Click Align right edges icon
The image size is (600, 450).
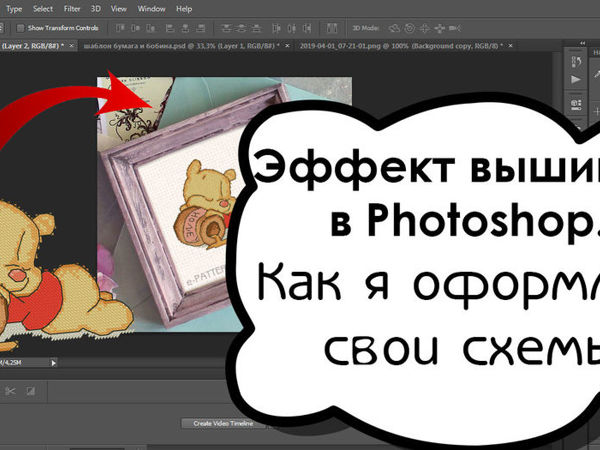click(201, 28)
